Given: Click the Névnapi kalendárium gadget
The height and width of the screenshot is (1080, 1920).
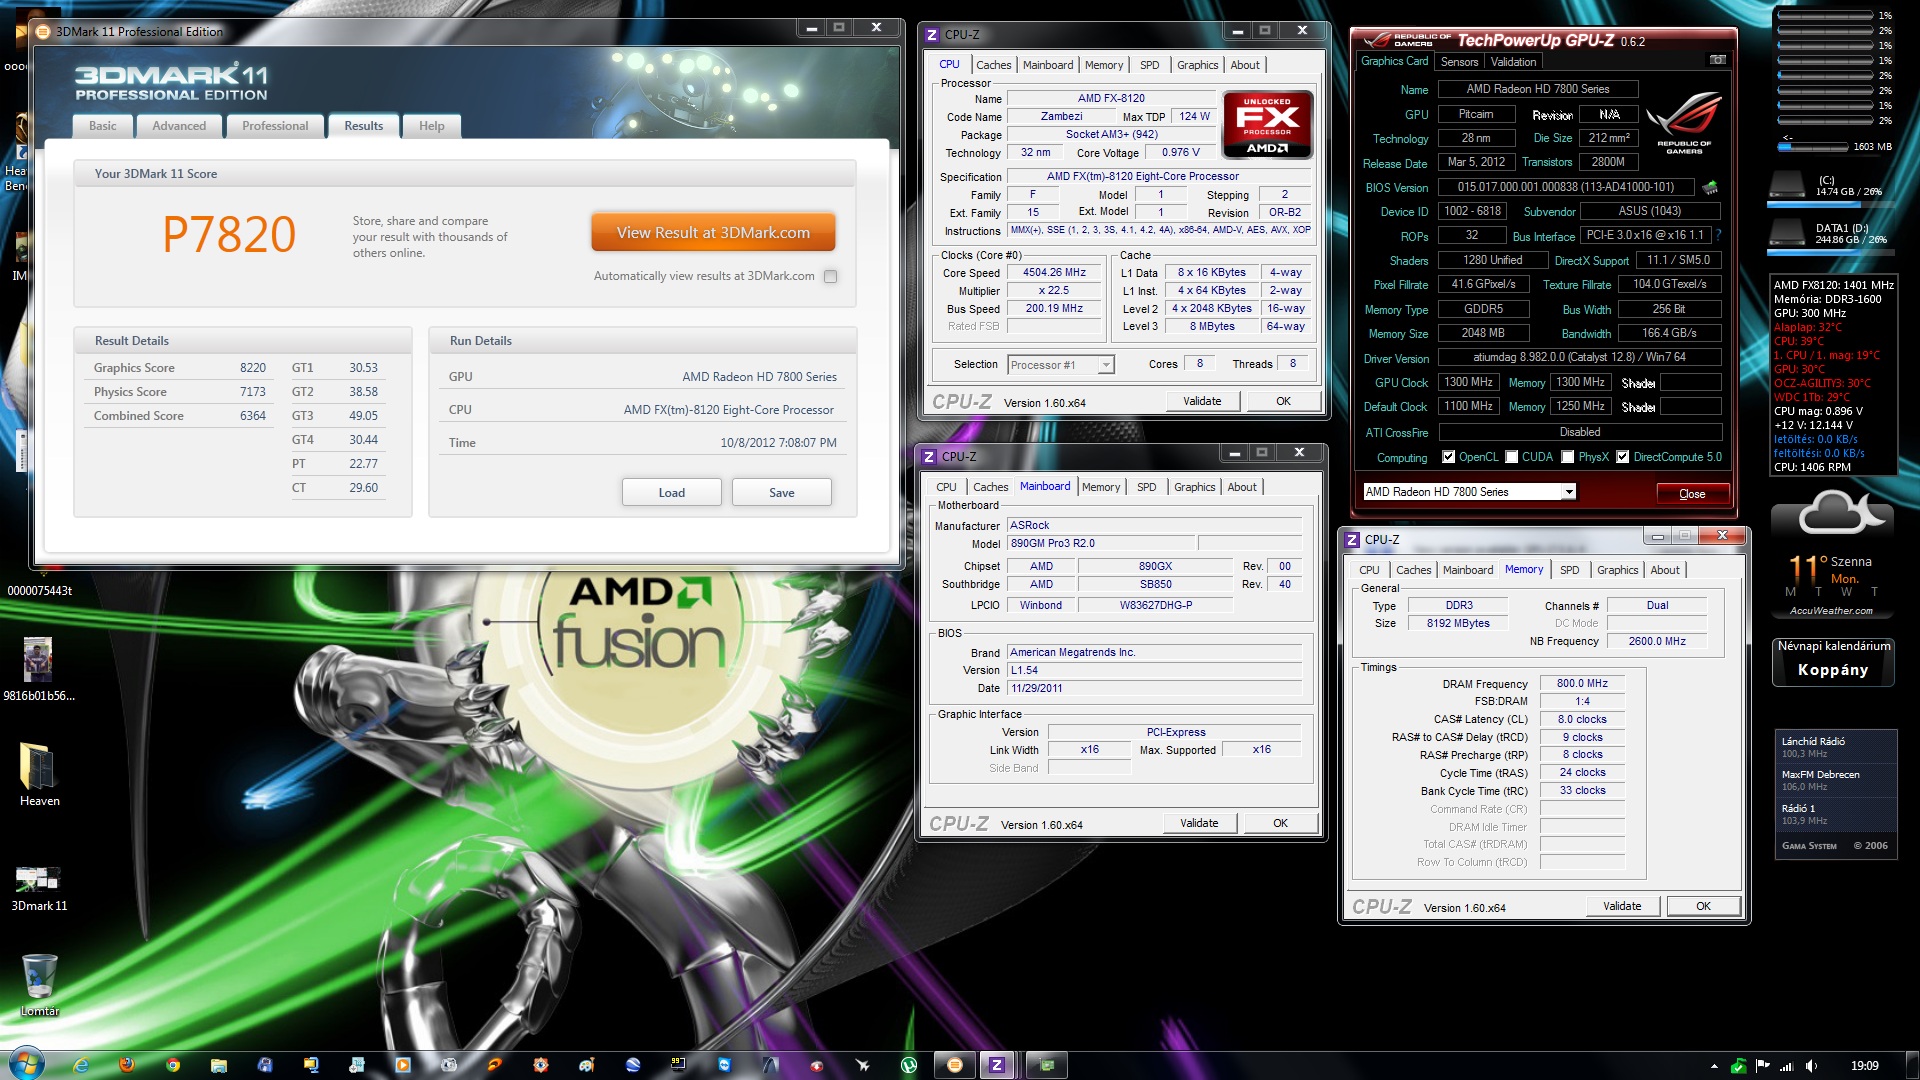Looking at the screenshot, I should (x=1834, y=661).
